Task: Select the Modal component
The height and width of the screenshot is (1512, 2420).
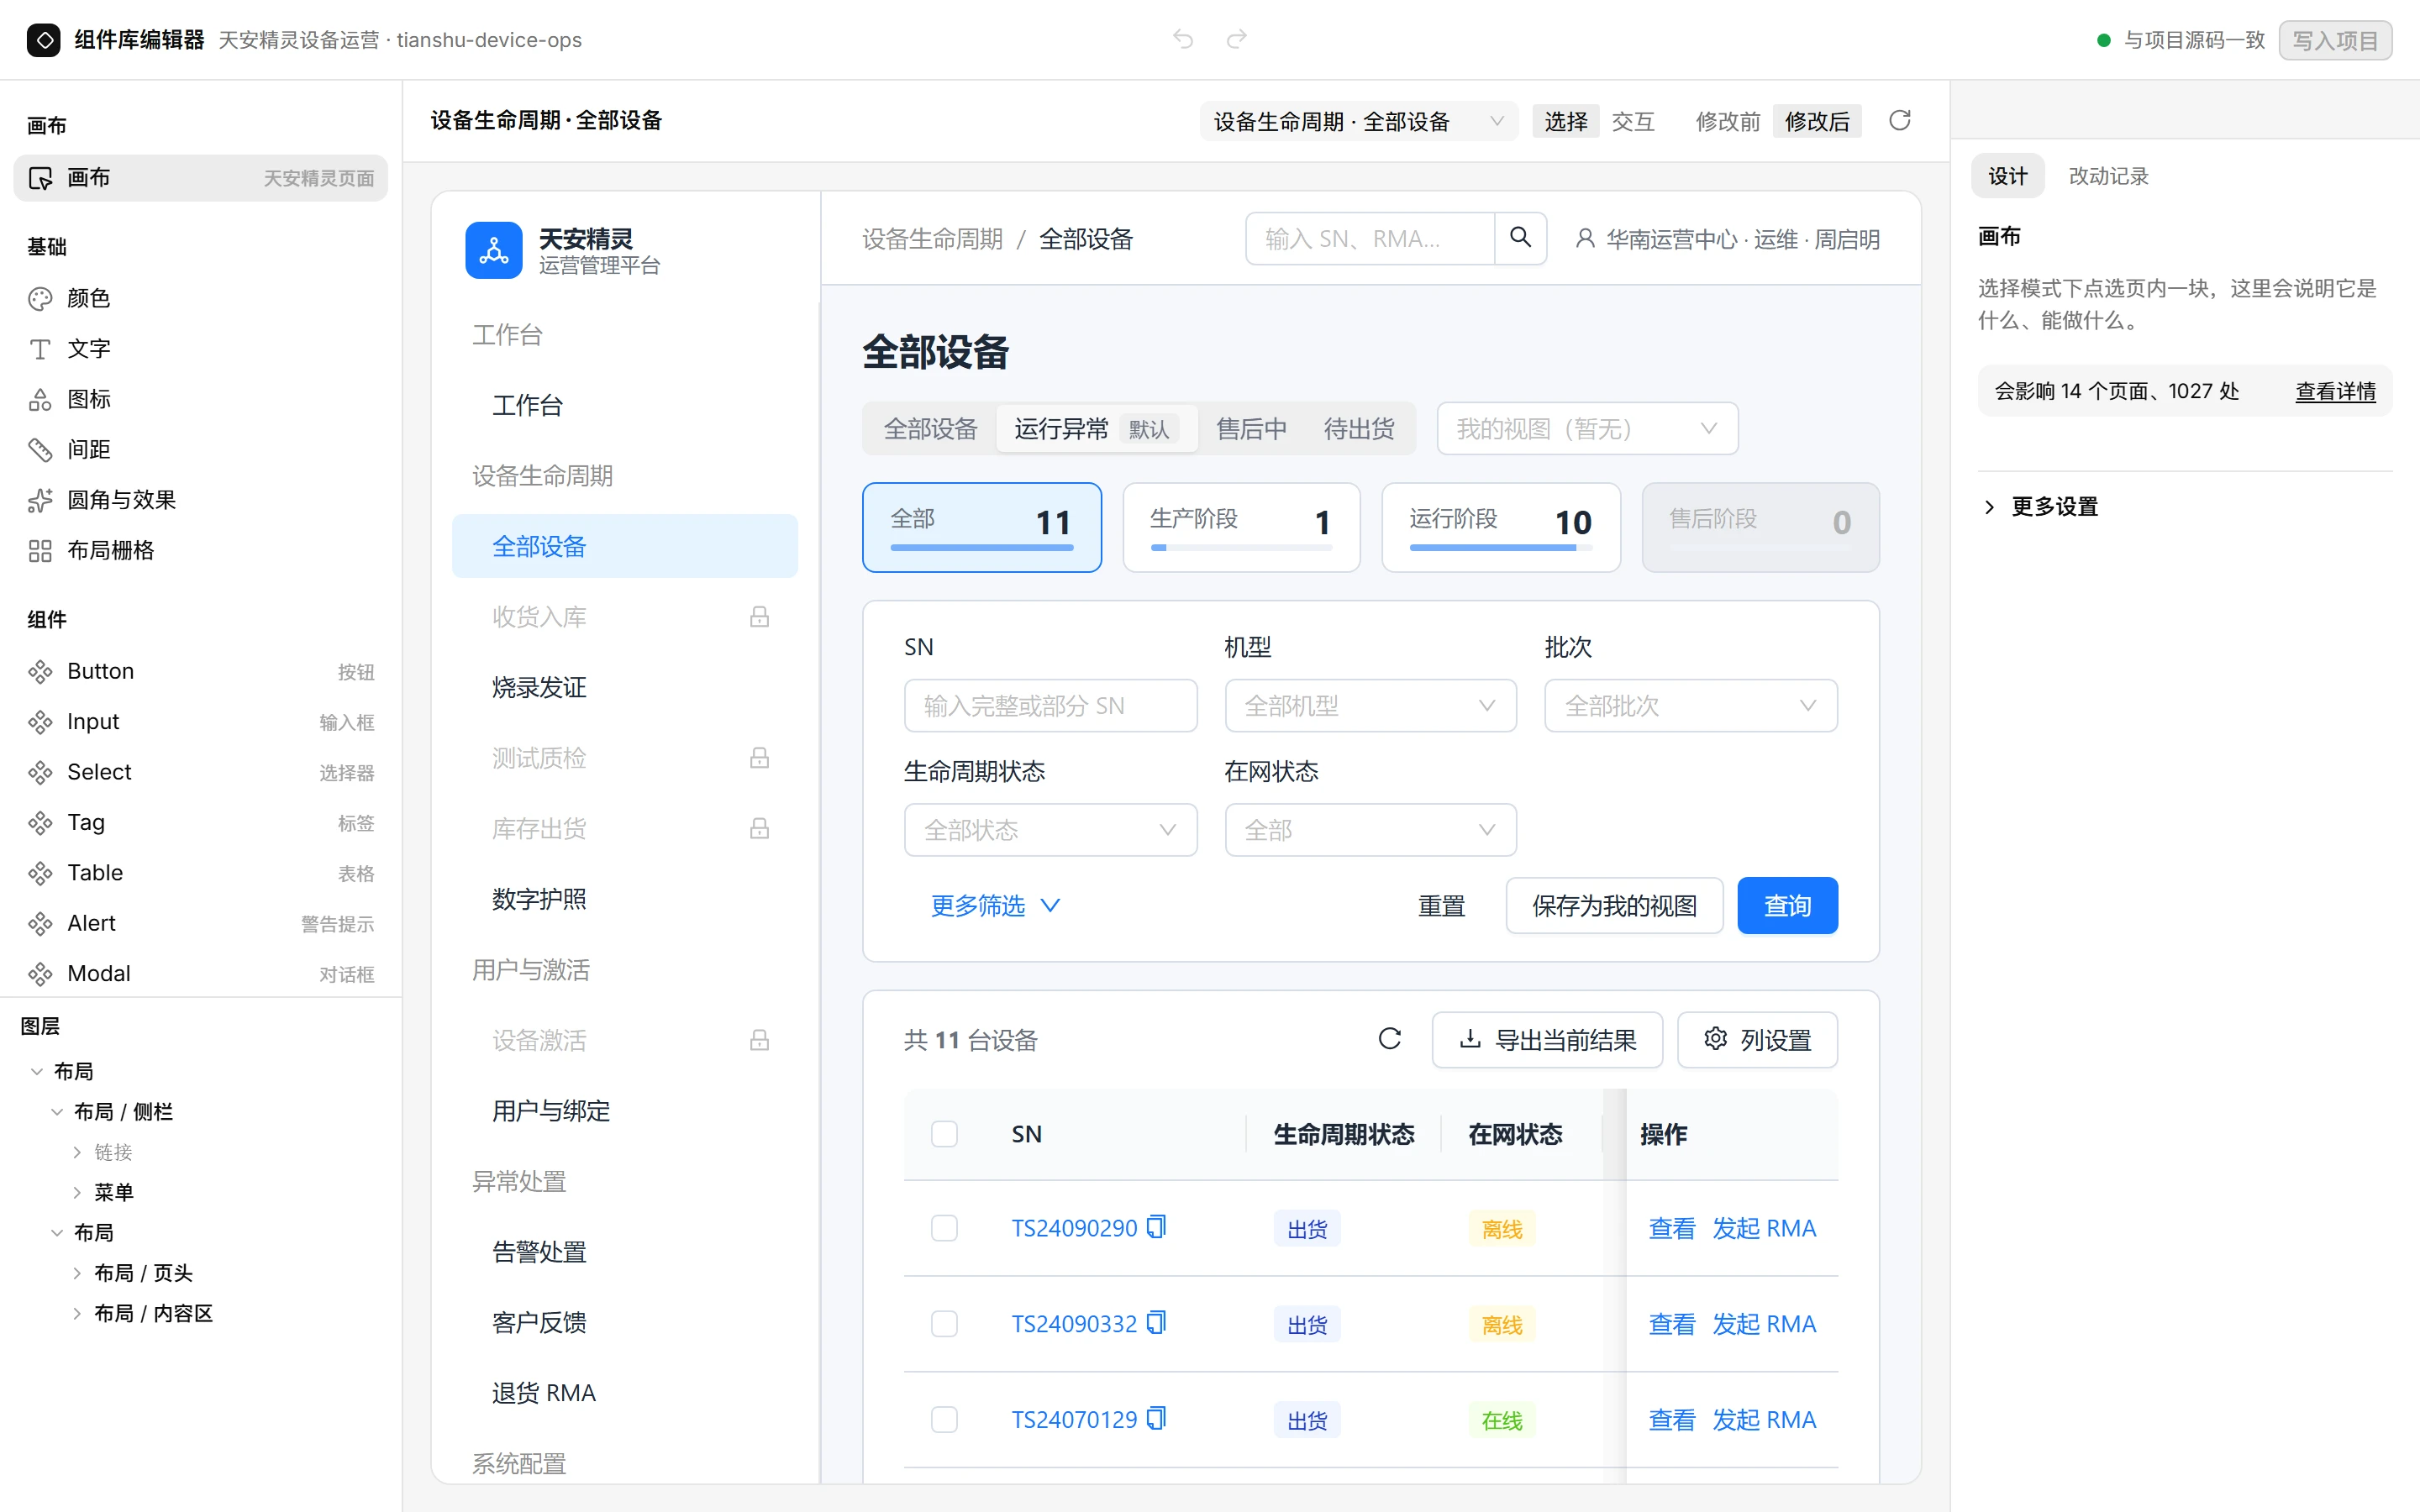Action: [x=200, y=973]
